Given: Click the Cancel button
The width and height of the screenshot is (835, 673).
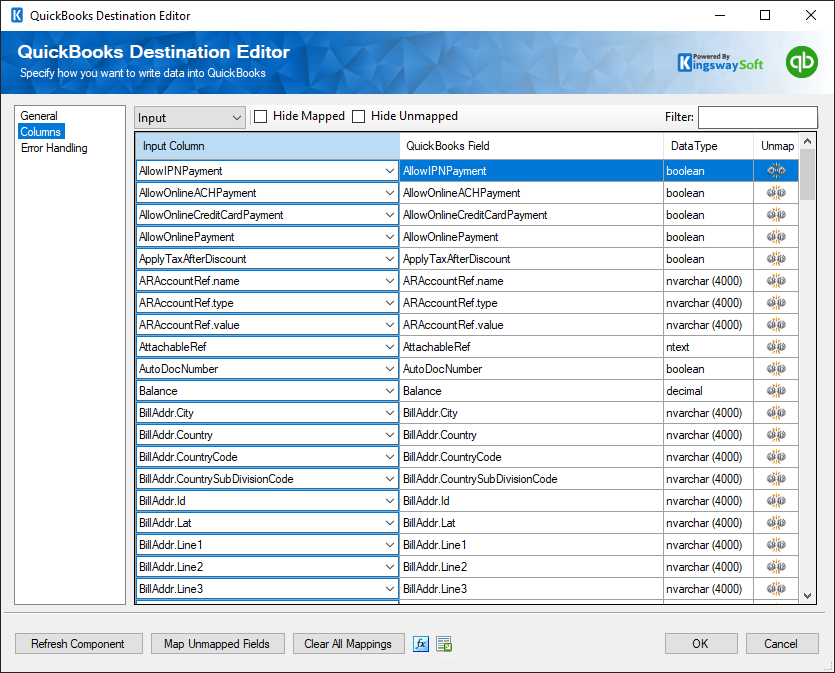Looking at the screenshot, I should tap(781, 644).
